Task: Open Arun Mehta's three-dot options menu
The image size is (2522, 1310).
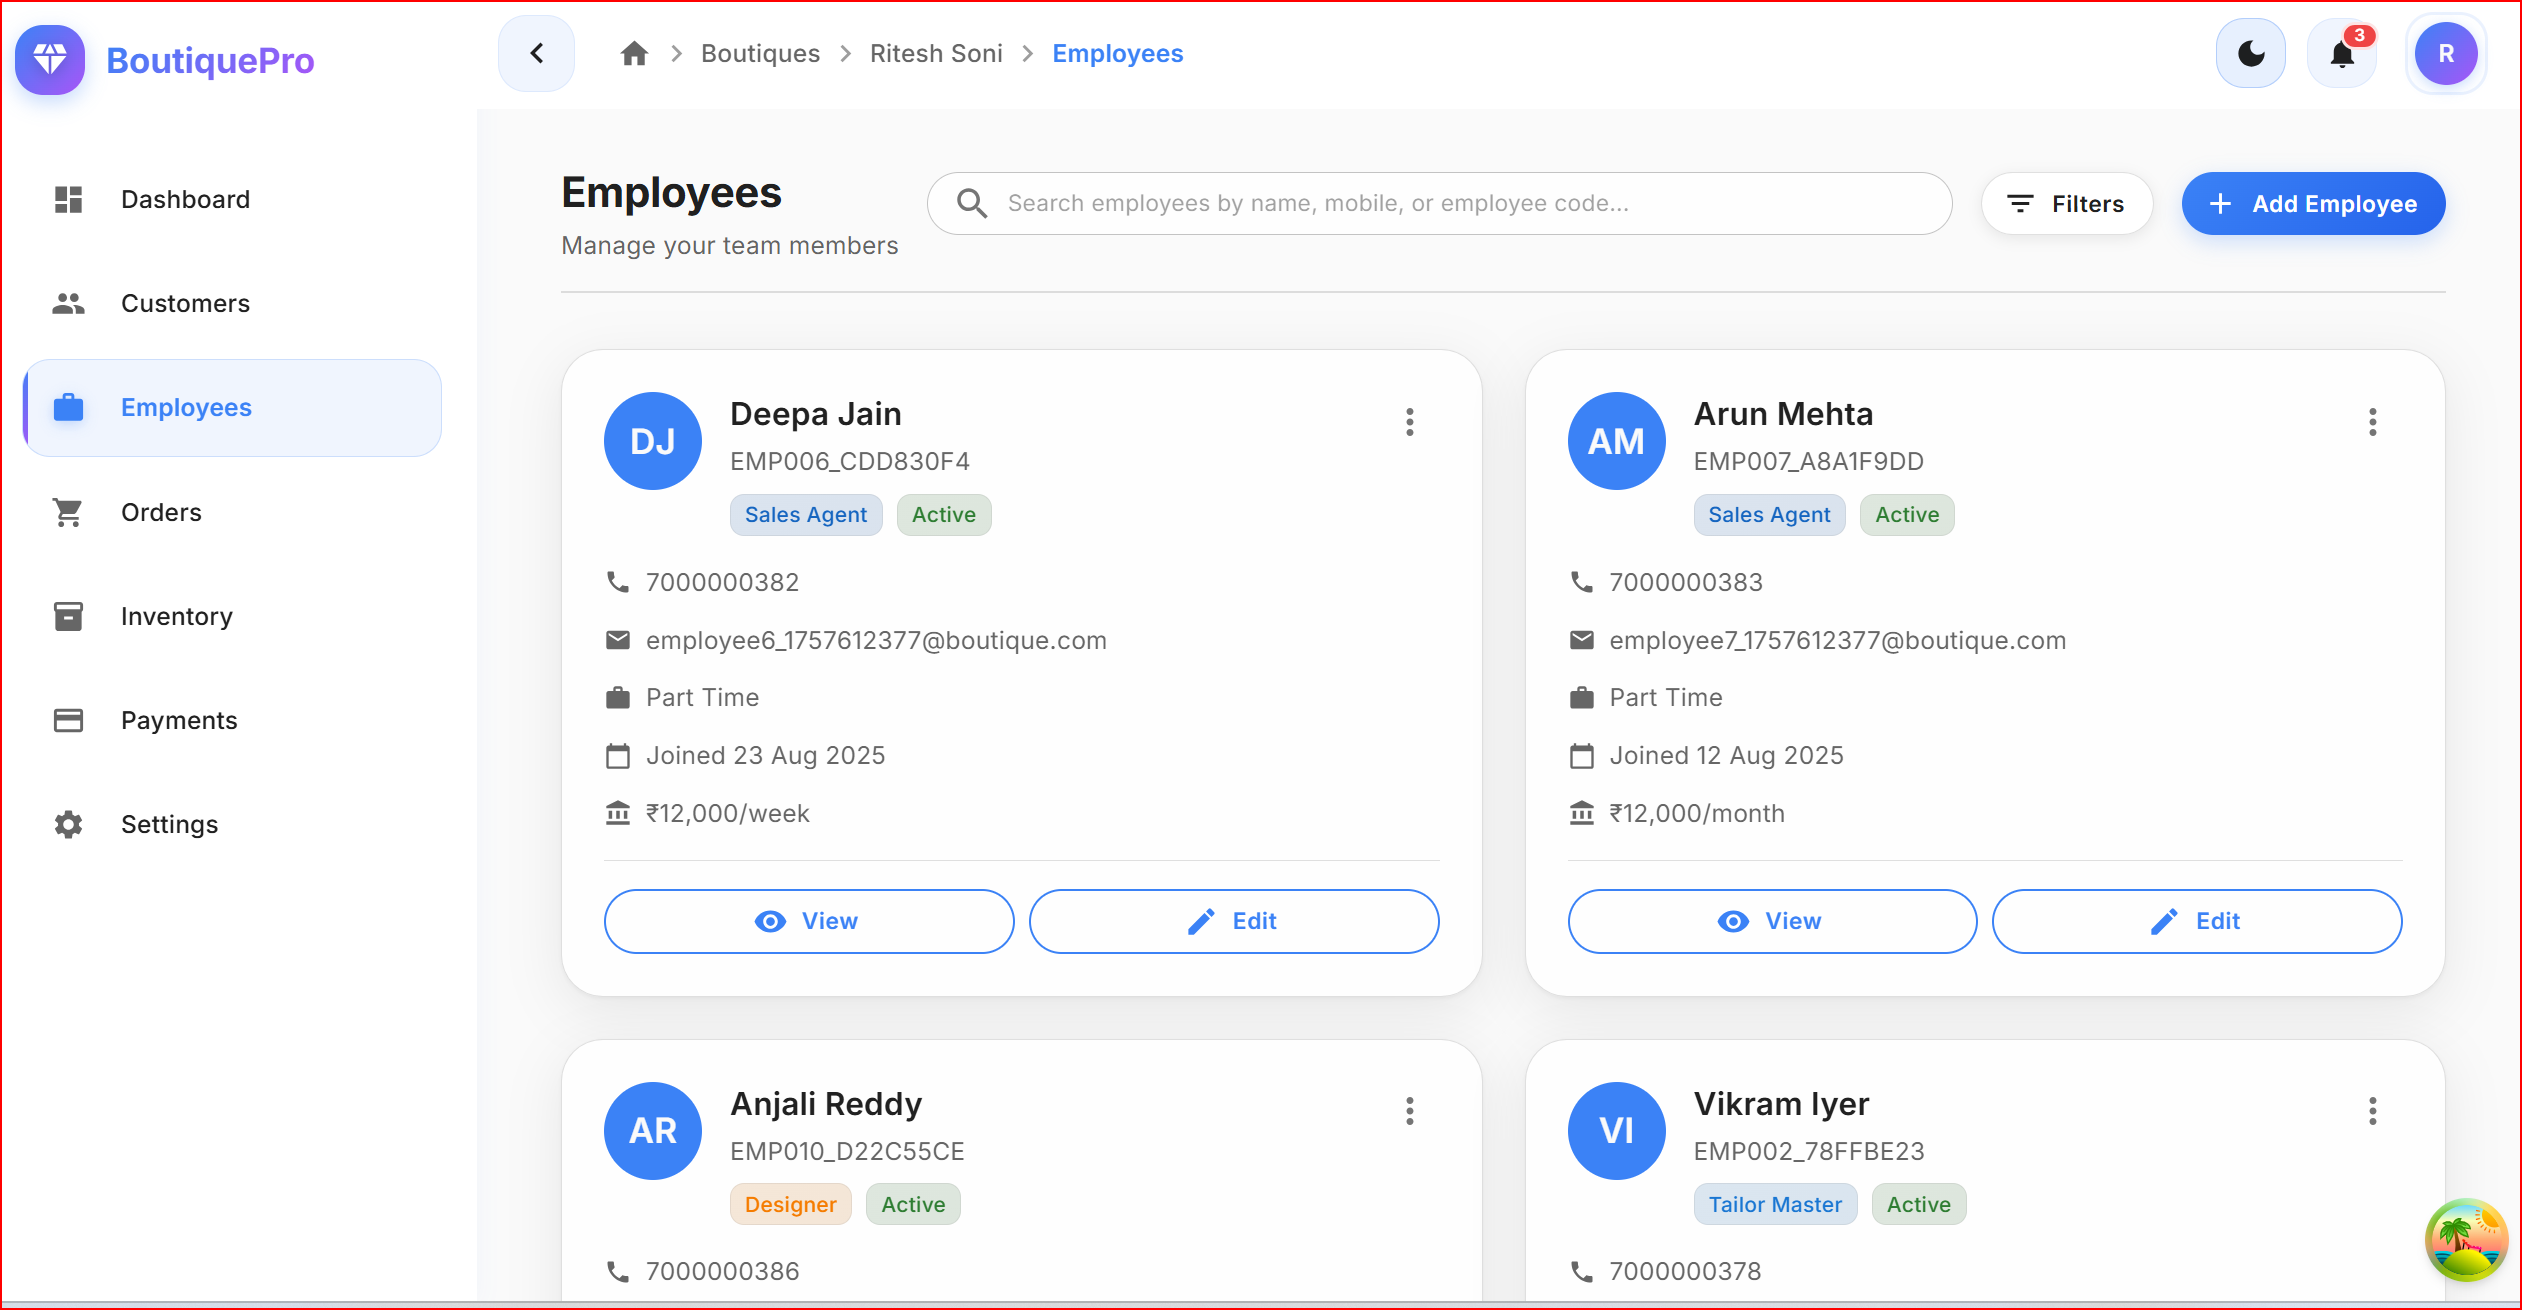Action: [2372, 421]
